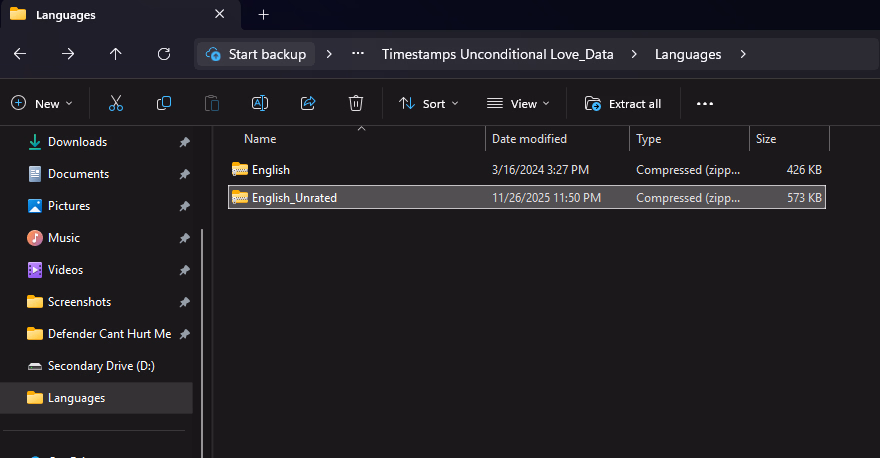The image size is (880, 458).
Task: Click the Extract all button
Action: 623,103
